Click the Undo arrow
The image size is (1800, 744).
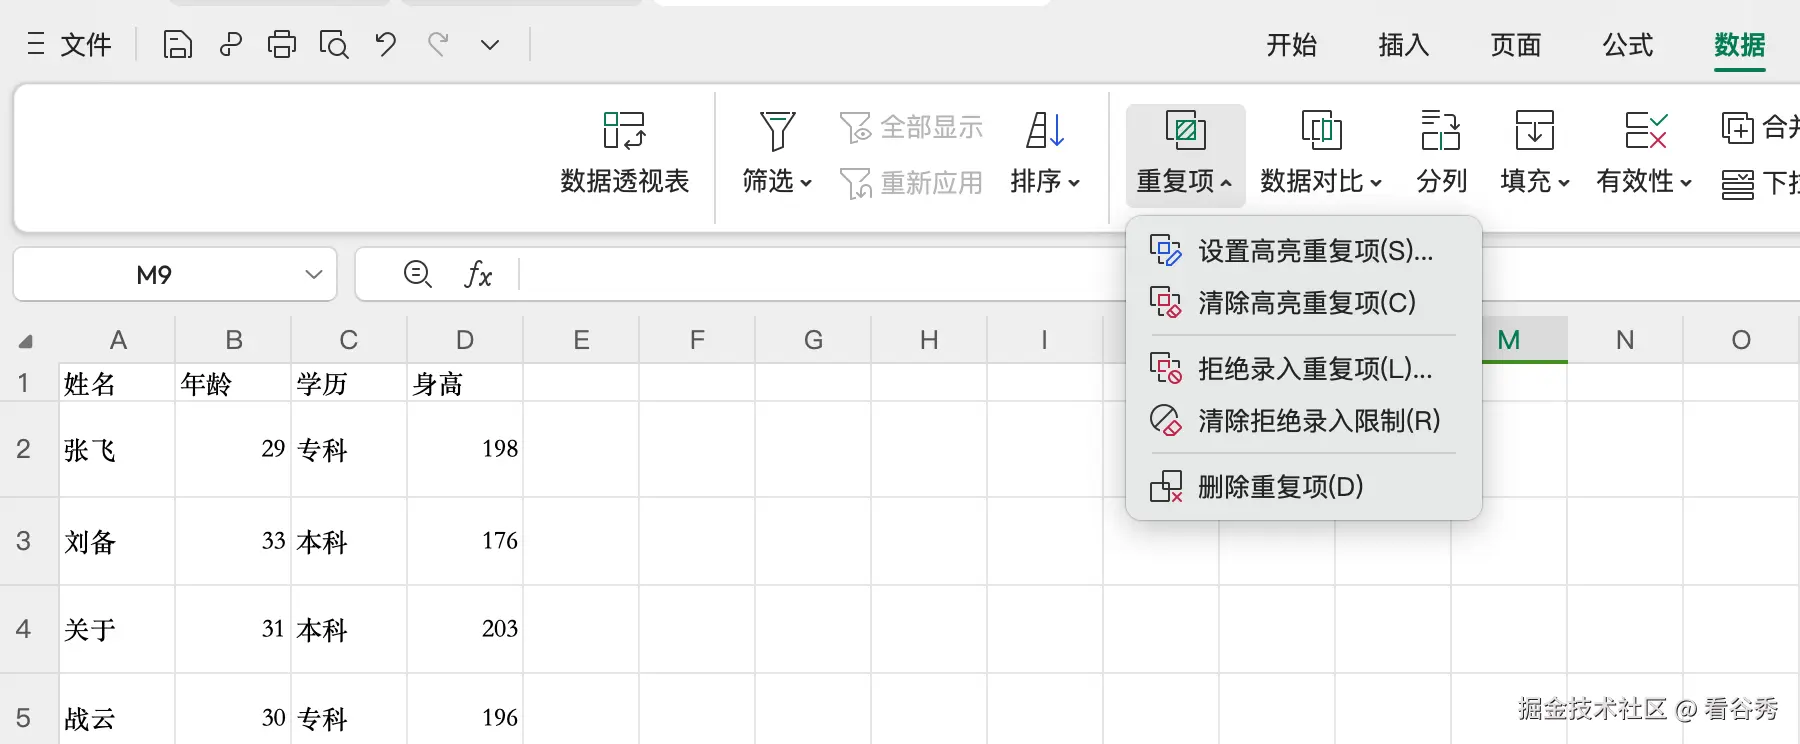pyautogui.click(x=386, y=44)
